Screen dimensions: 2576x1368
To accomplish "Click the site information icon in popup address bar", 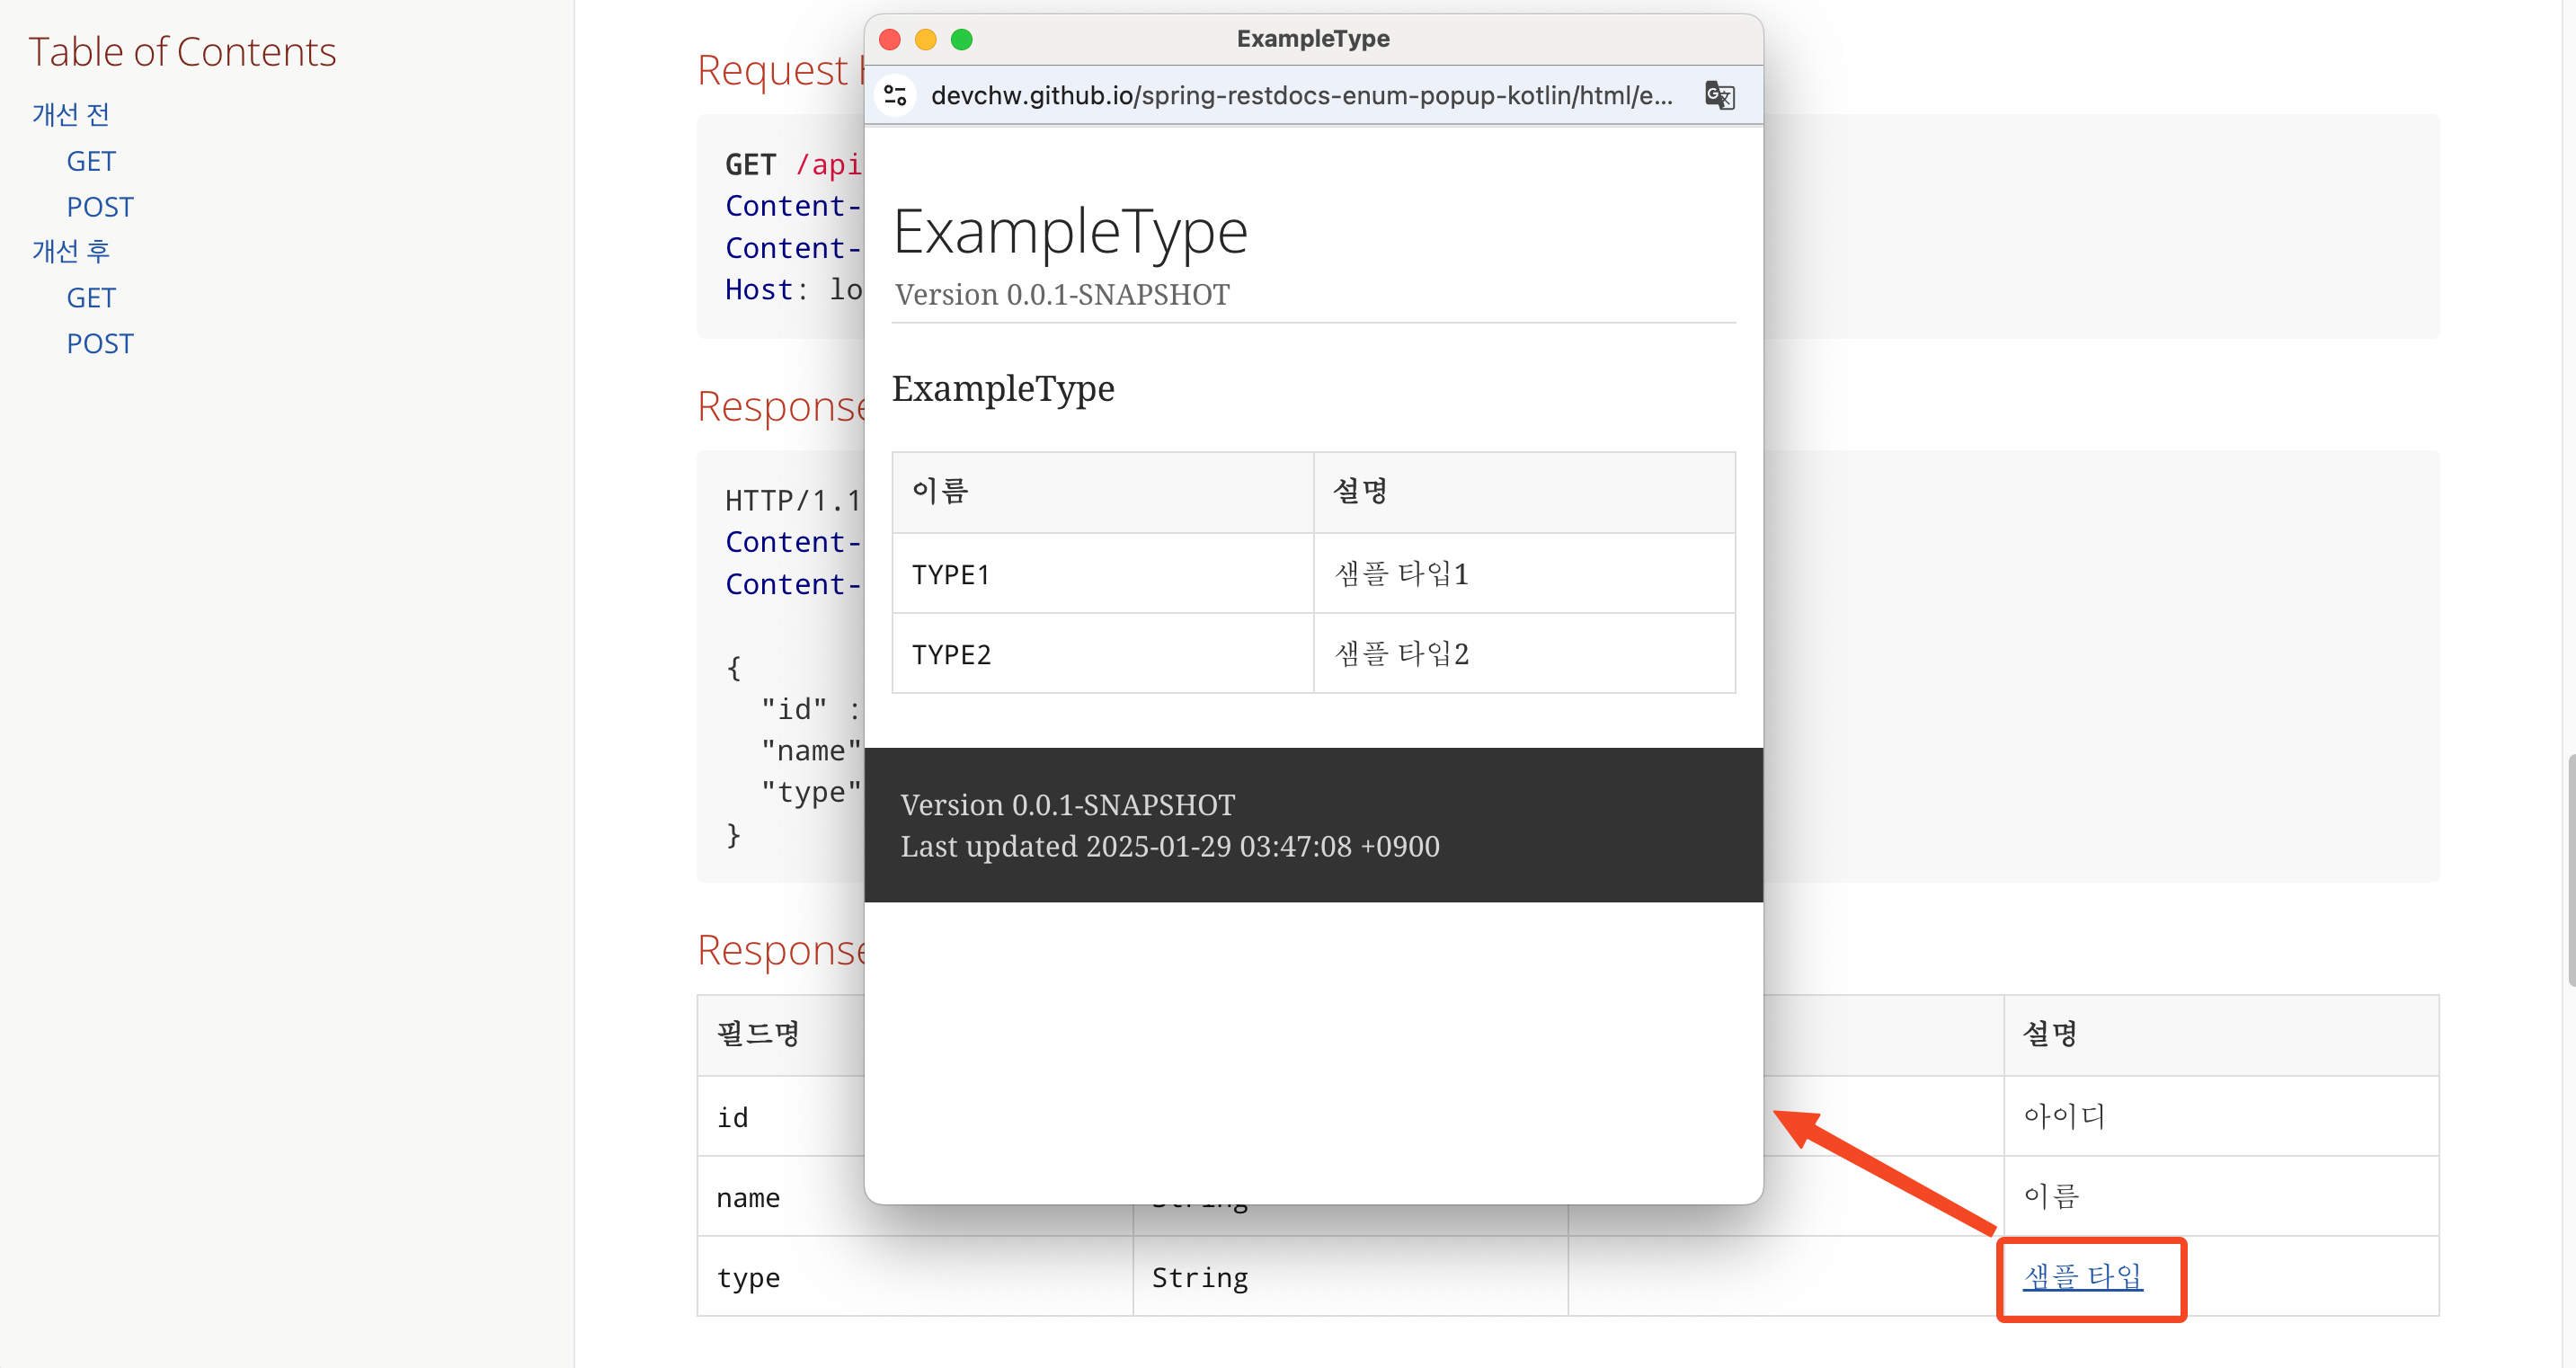I will (895, 95).
